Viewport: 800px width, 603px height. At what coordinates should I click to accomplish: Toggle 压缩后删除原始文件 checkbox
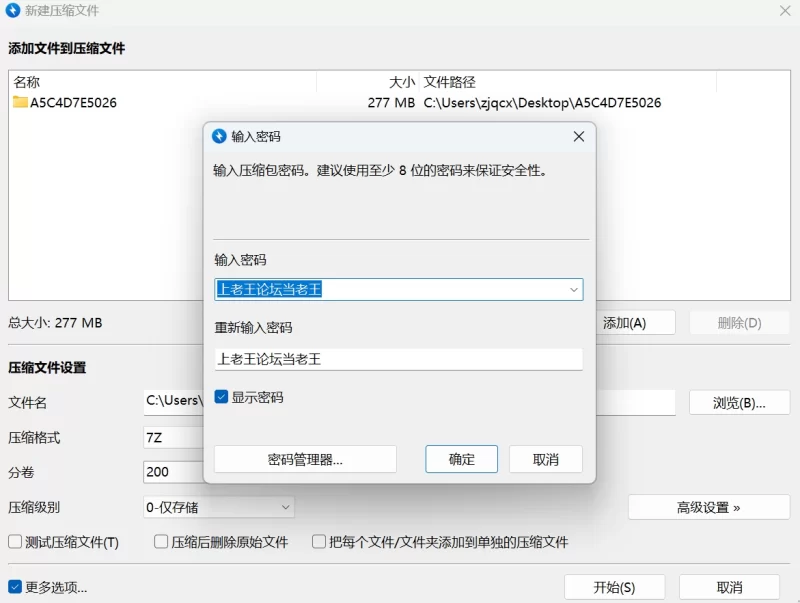161,542
